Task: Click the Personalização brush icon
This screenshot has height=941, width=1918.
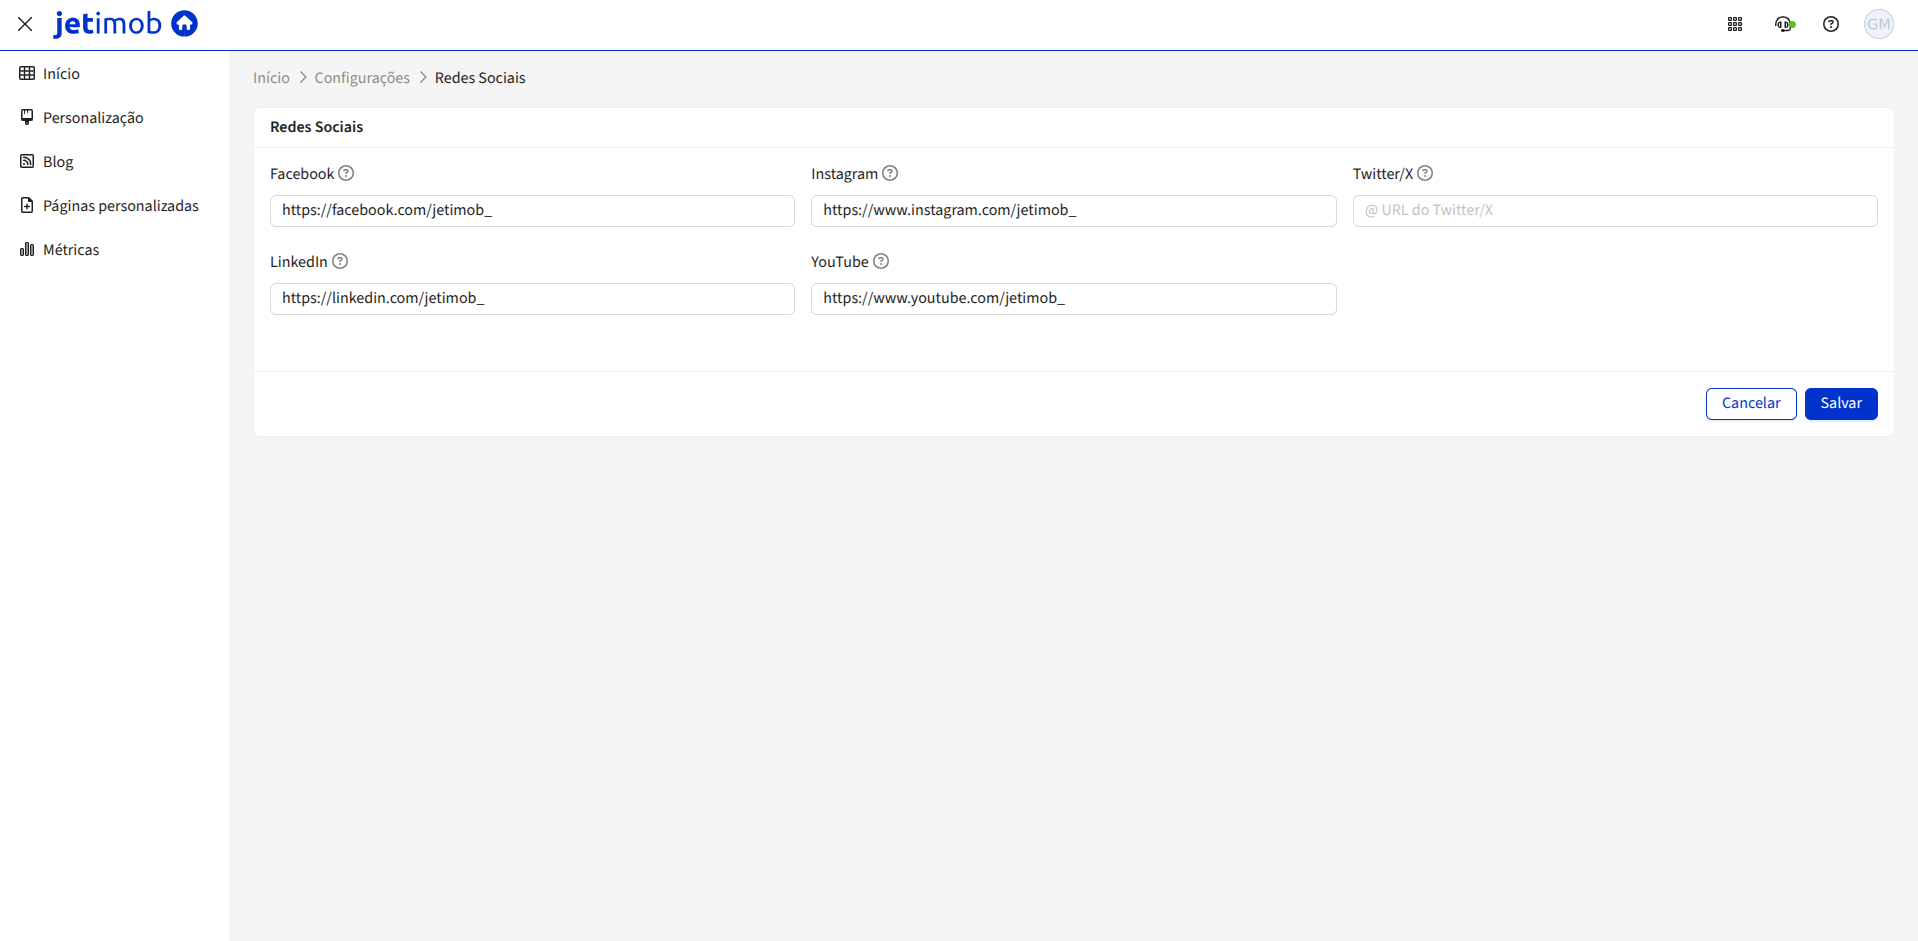Action: 27,117
